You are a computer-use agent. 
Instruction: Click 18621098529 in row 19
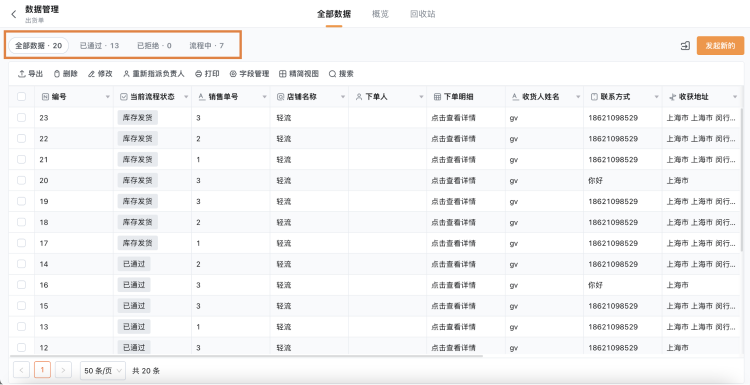(613, 201)
